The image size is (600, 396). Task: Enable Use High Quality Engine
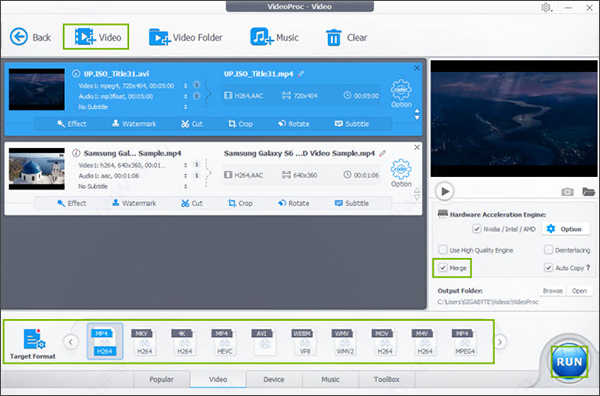click(443, 250)
